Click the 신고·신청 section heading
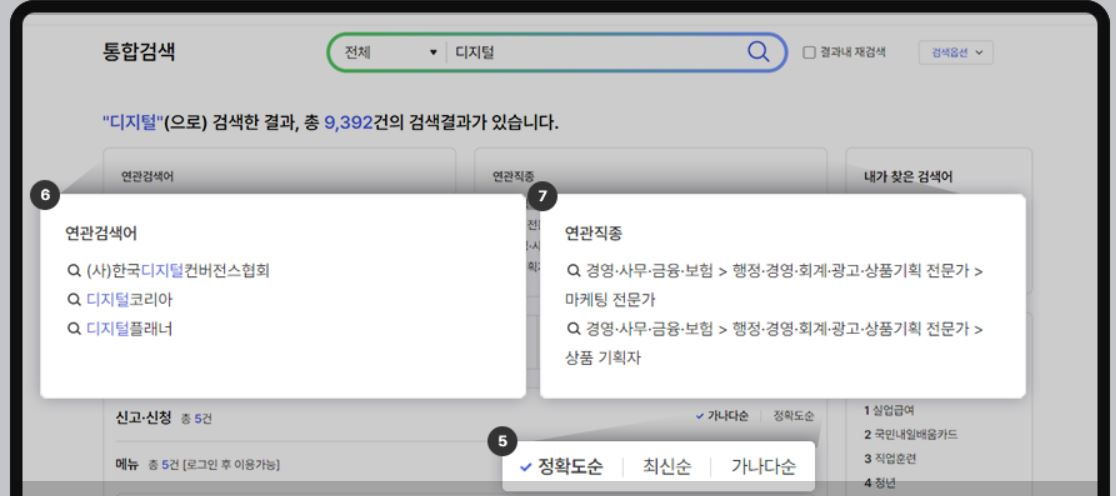This screenshot has width=1116, height=496. [x=143, y=418]
